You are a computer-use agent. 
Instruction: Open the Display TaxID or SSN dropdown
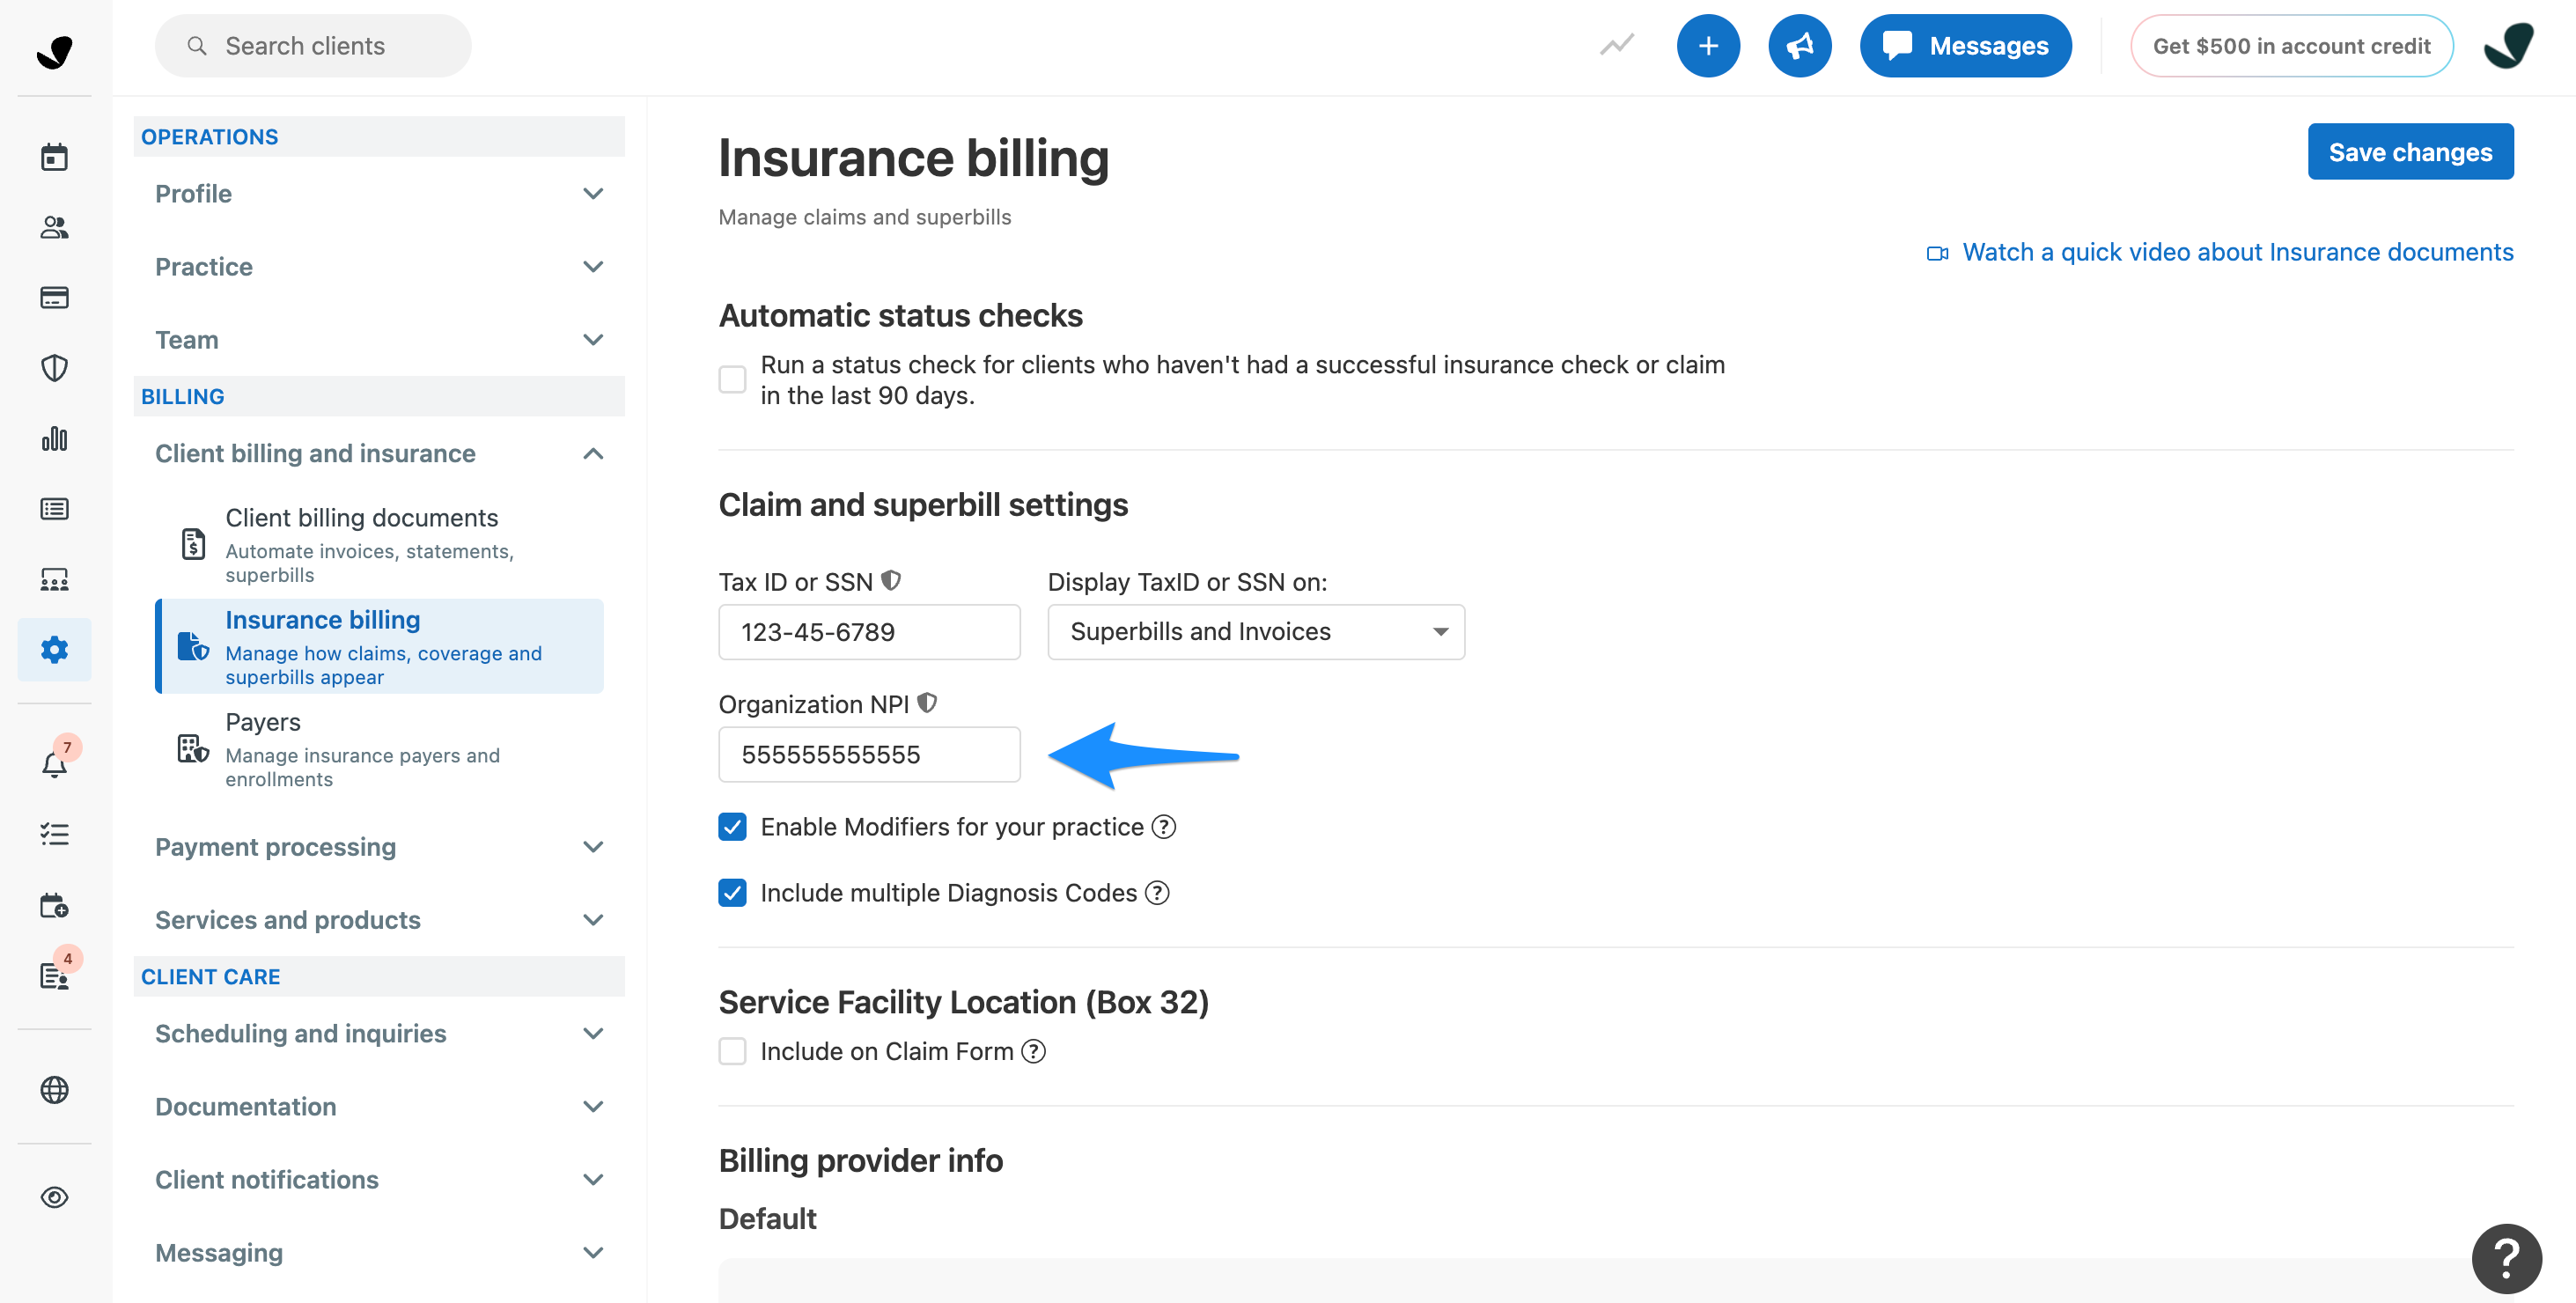coord(1255,631)
